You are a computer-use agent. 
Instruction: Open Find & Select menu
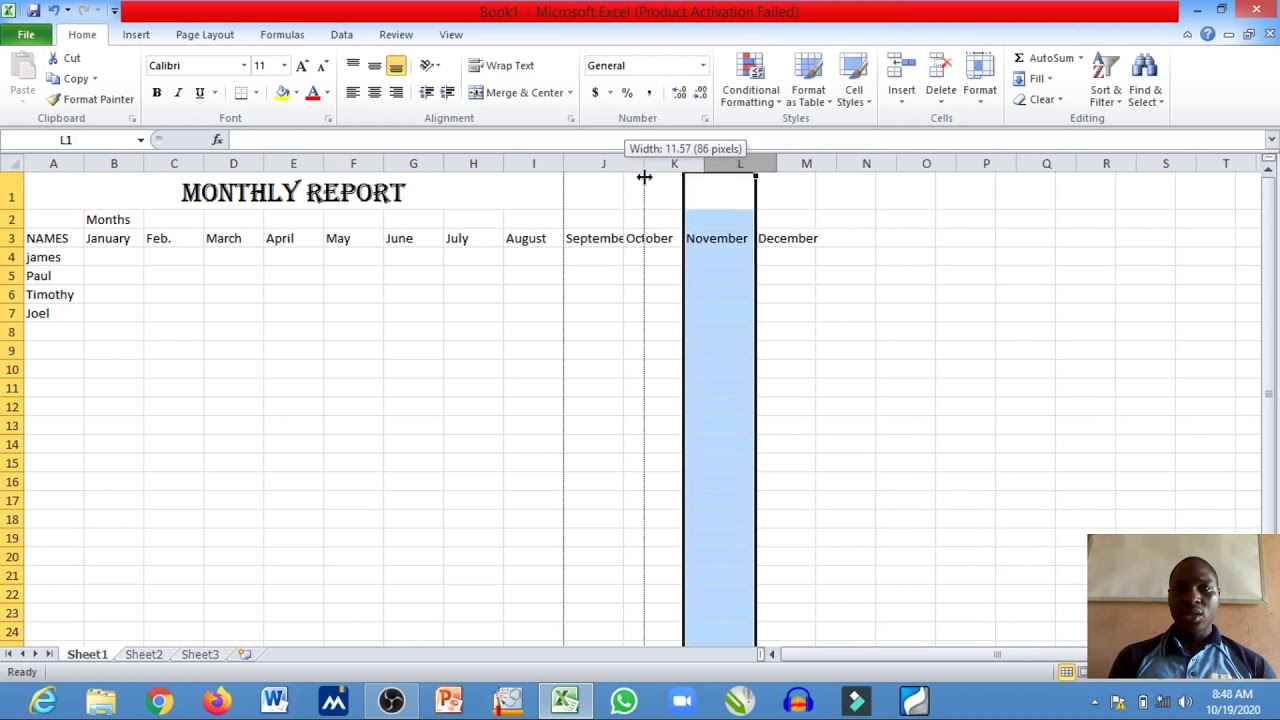pos(1145,81)
